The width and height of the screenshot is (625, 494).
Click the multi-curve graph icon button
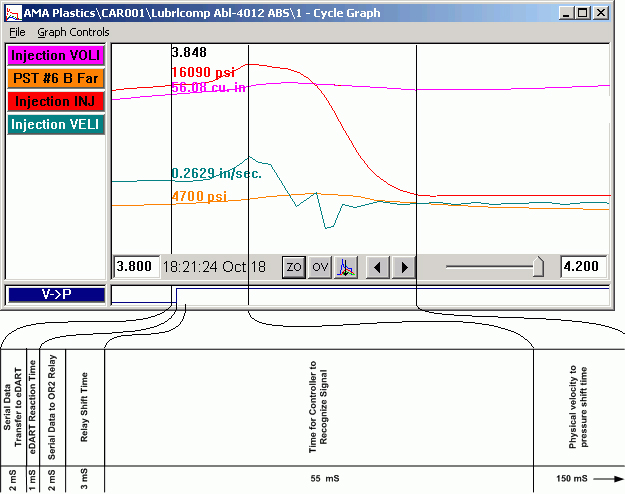346,267
